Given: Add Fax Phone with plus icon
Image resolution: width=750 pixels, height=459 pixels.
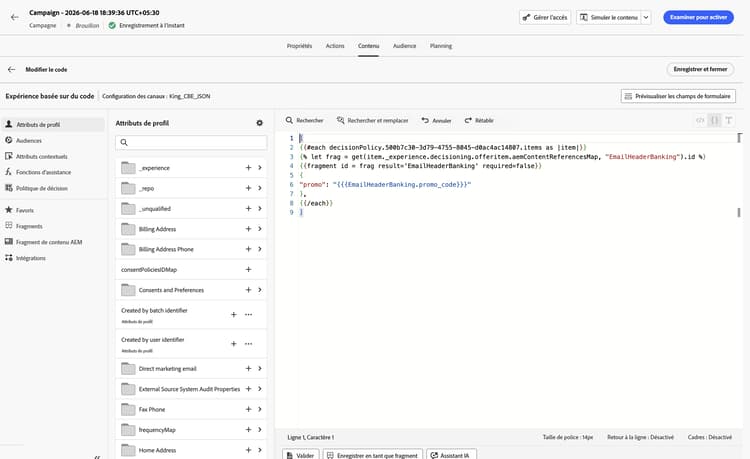Looking at the screenshot, I should point(248,409).
